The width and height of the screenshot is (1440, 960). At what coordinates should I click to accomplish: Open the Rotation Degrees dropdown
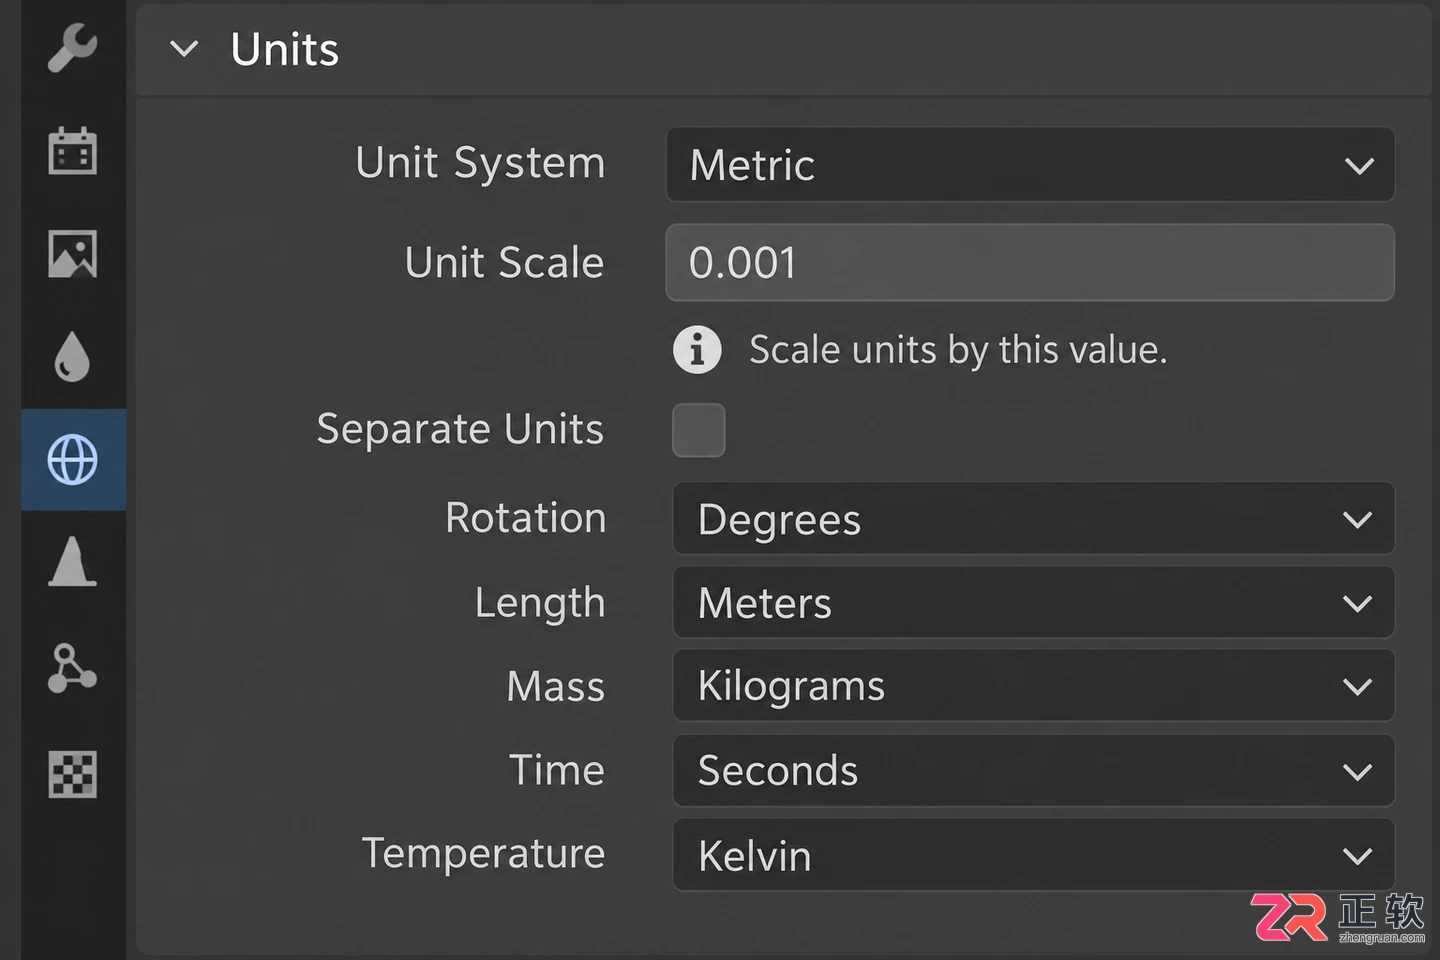[1033, 518]
